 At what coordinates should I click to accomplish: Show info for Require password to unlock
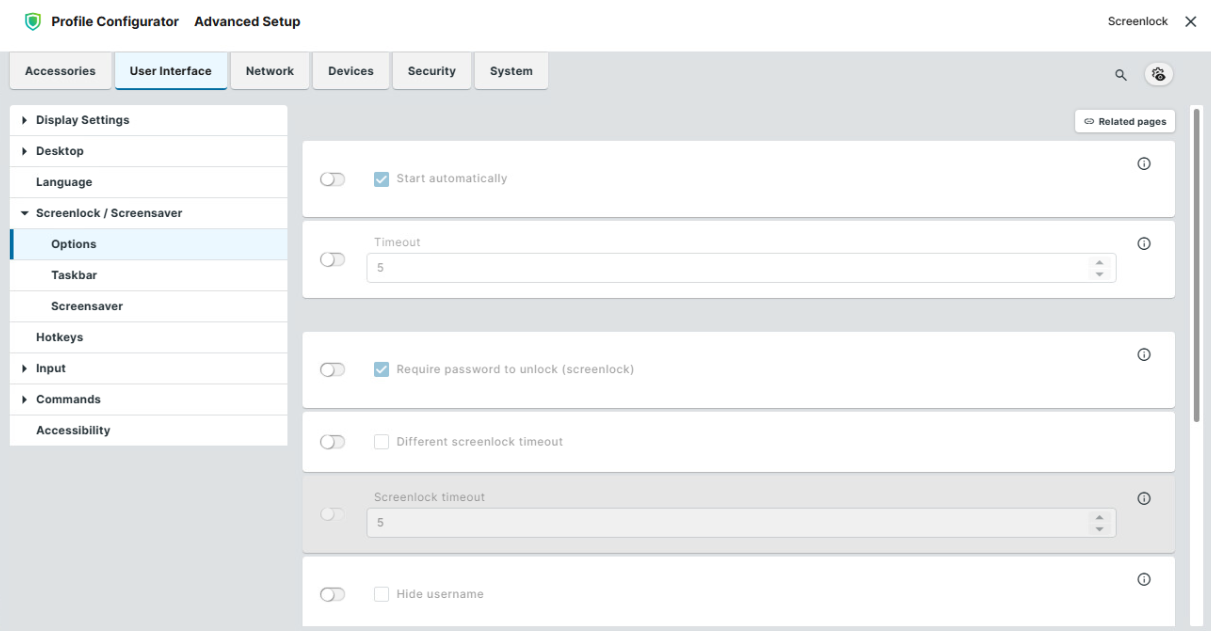1144,354
